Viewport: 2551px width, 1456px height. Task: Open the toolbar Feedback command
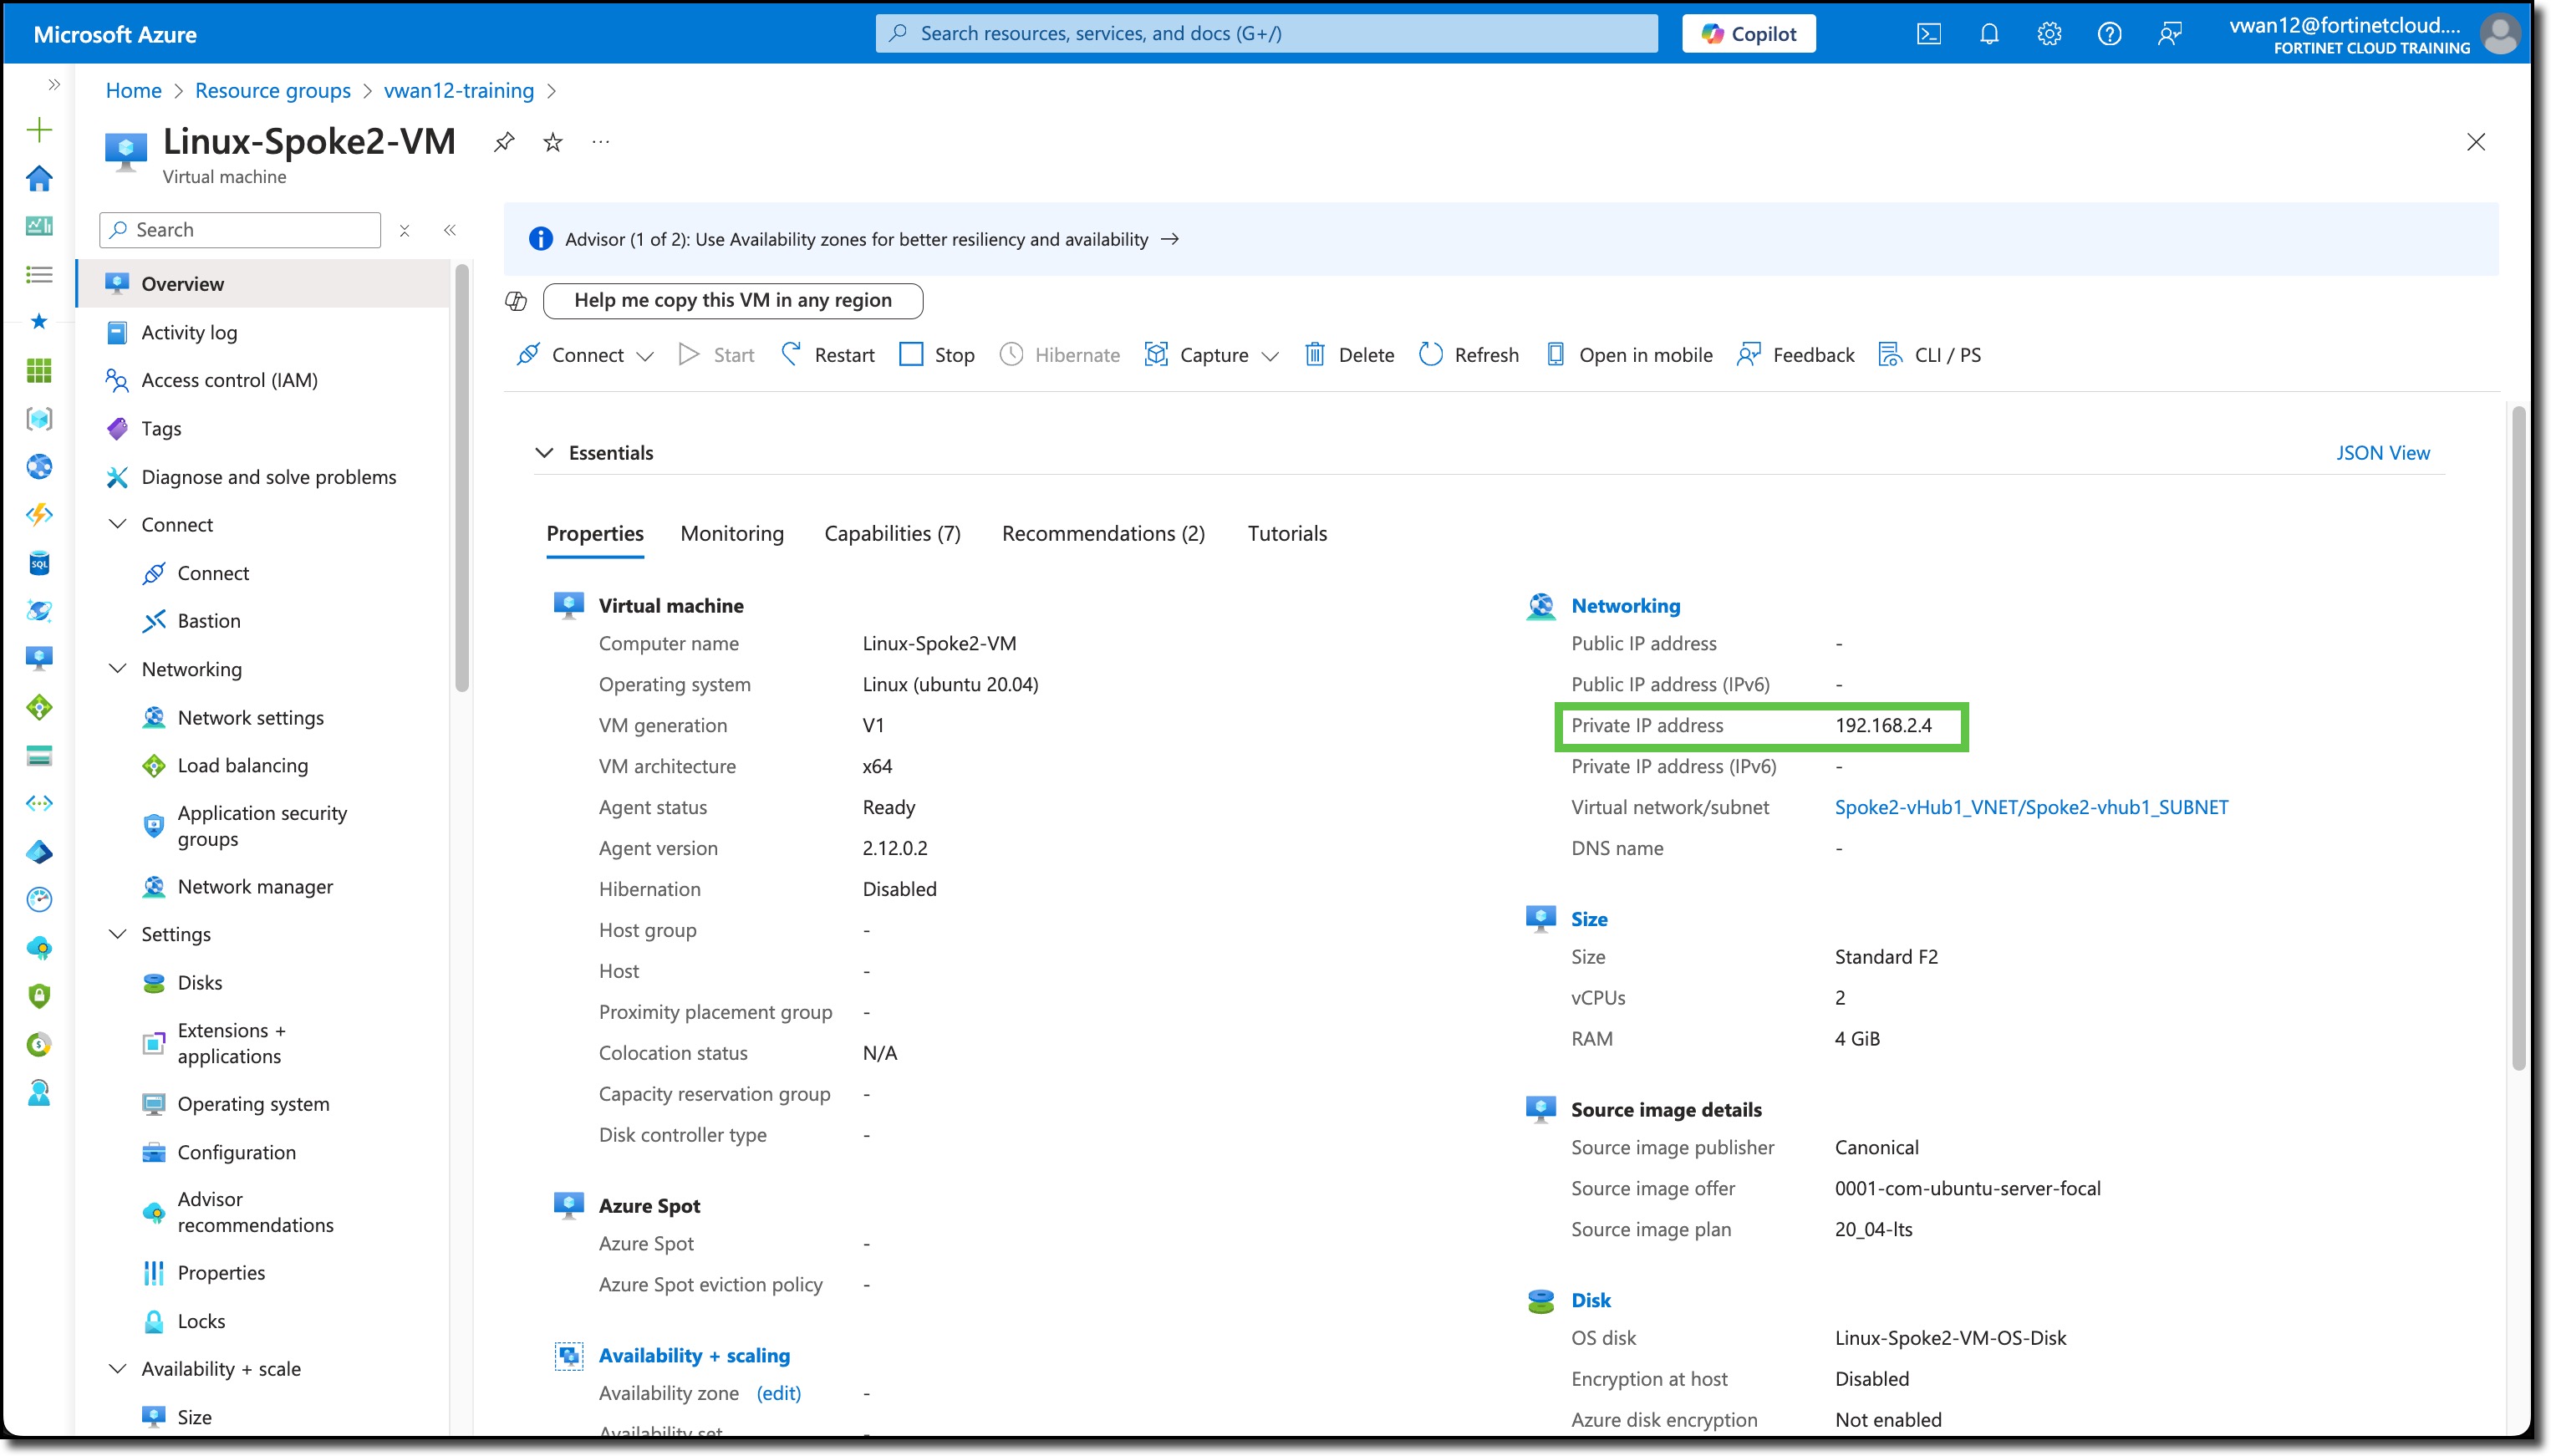click(1796, 355)
